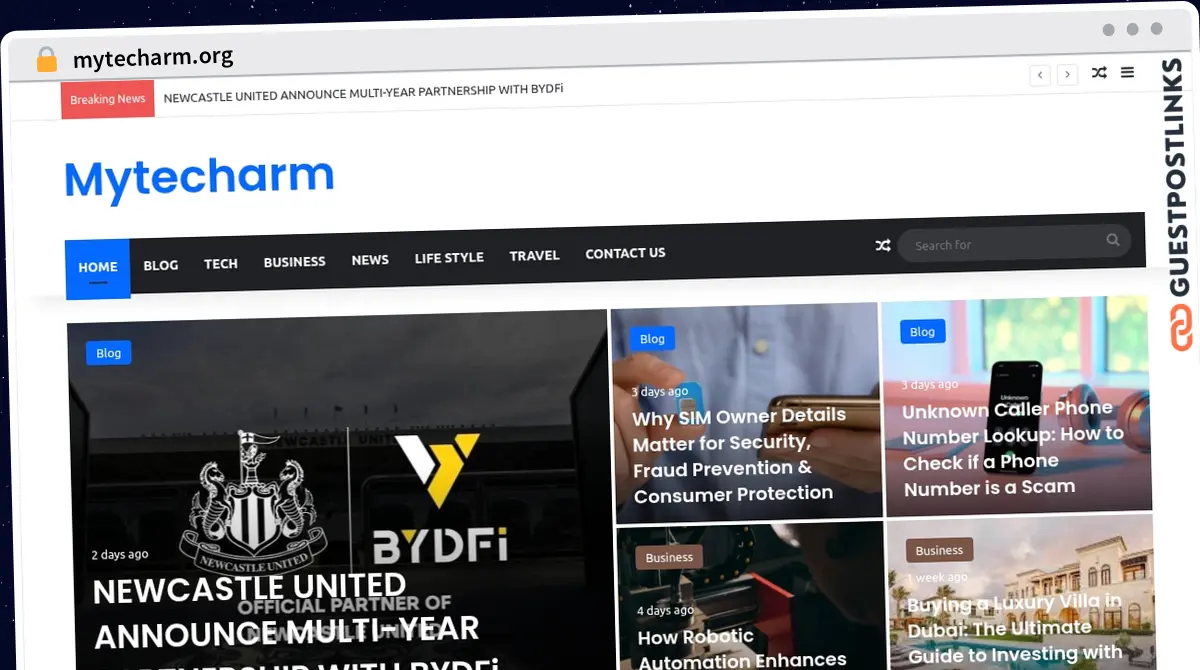Open the CONTACT US menu item
This screenshot has height=670, width=1200.
625,254
